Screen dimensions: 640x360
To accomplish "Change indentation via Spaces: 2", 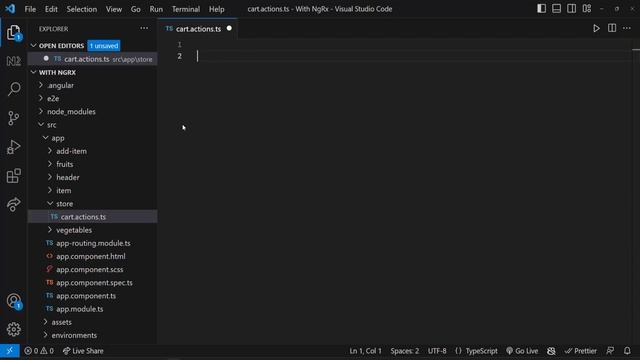I will 404,351.
